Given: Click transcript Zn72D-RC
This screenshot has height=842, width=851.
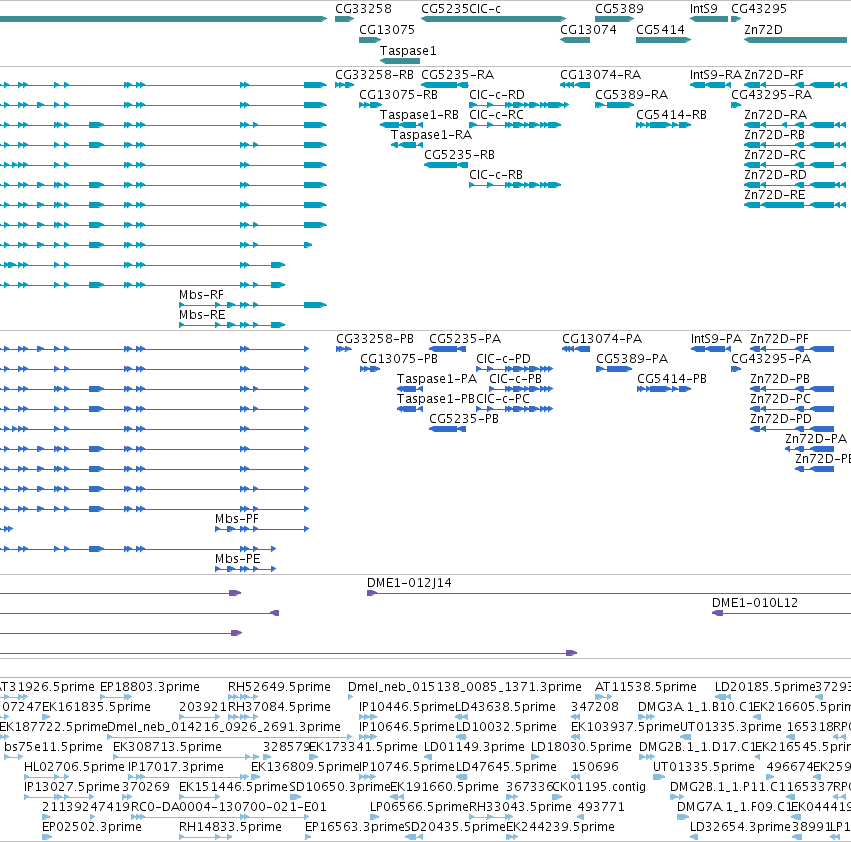Looking at the screenshot, I should [x=795, y=164].
